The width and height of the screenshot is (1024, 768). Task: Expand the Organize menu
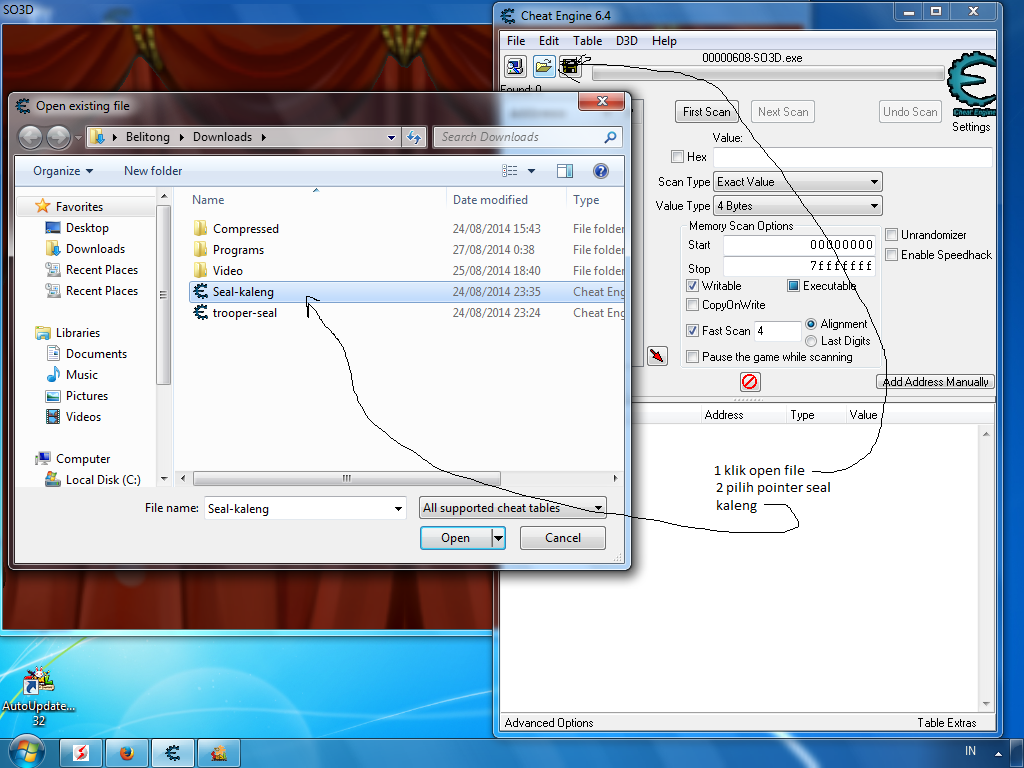coord(63,171)
